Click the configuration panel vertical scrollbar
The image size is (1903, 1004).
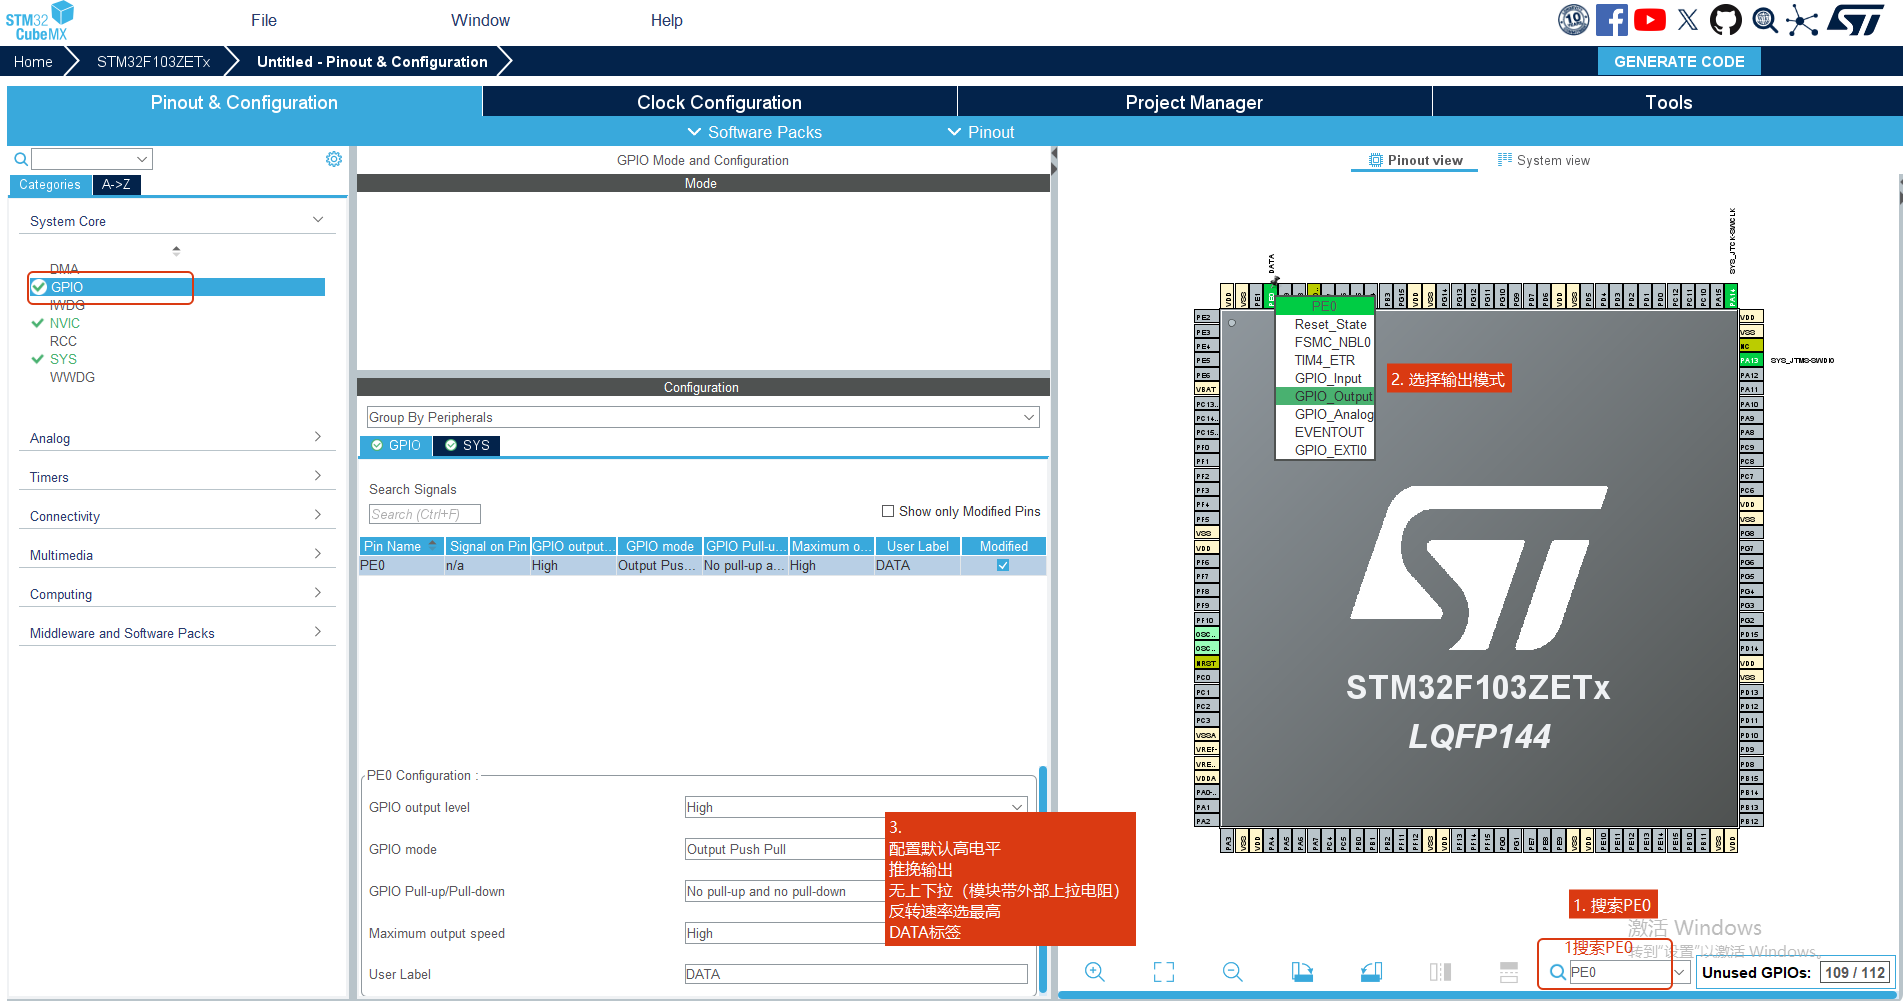pyautogui.click(x=1043, y=880)
